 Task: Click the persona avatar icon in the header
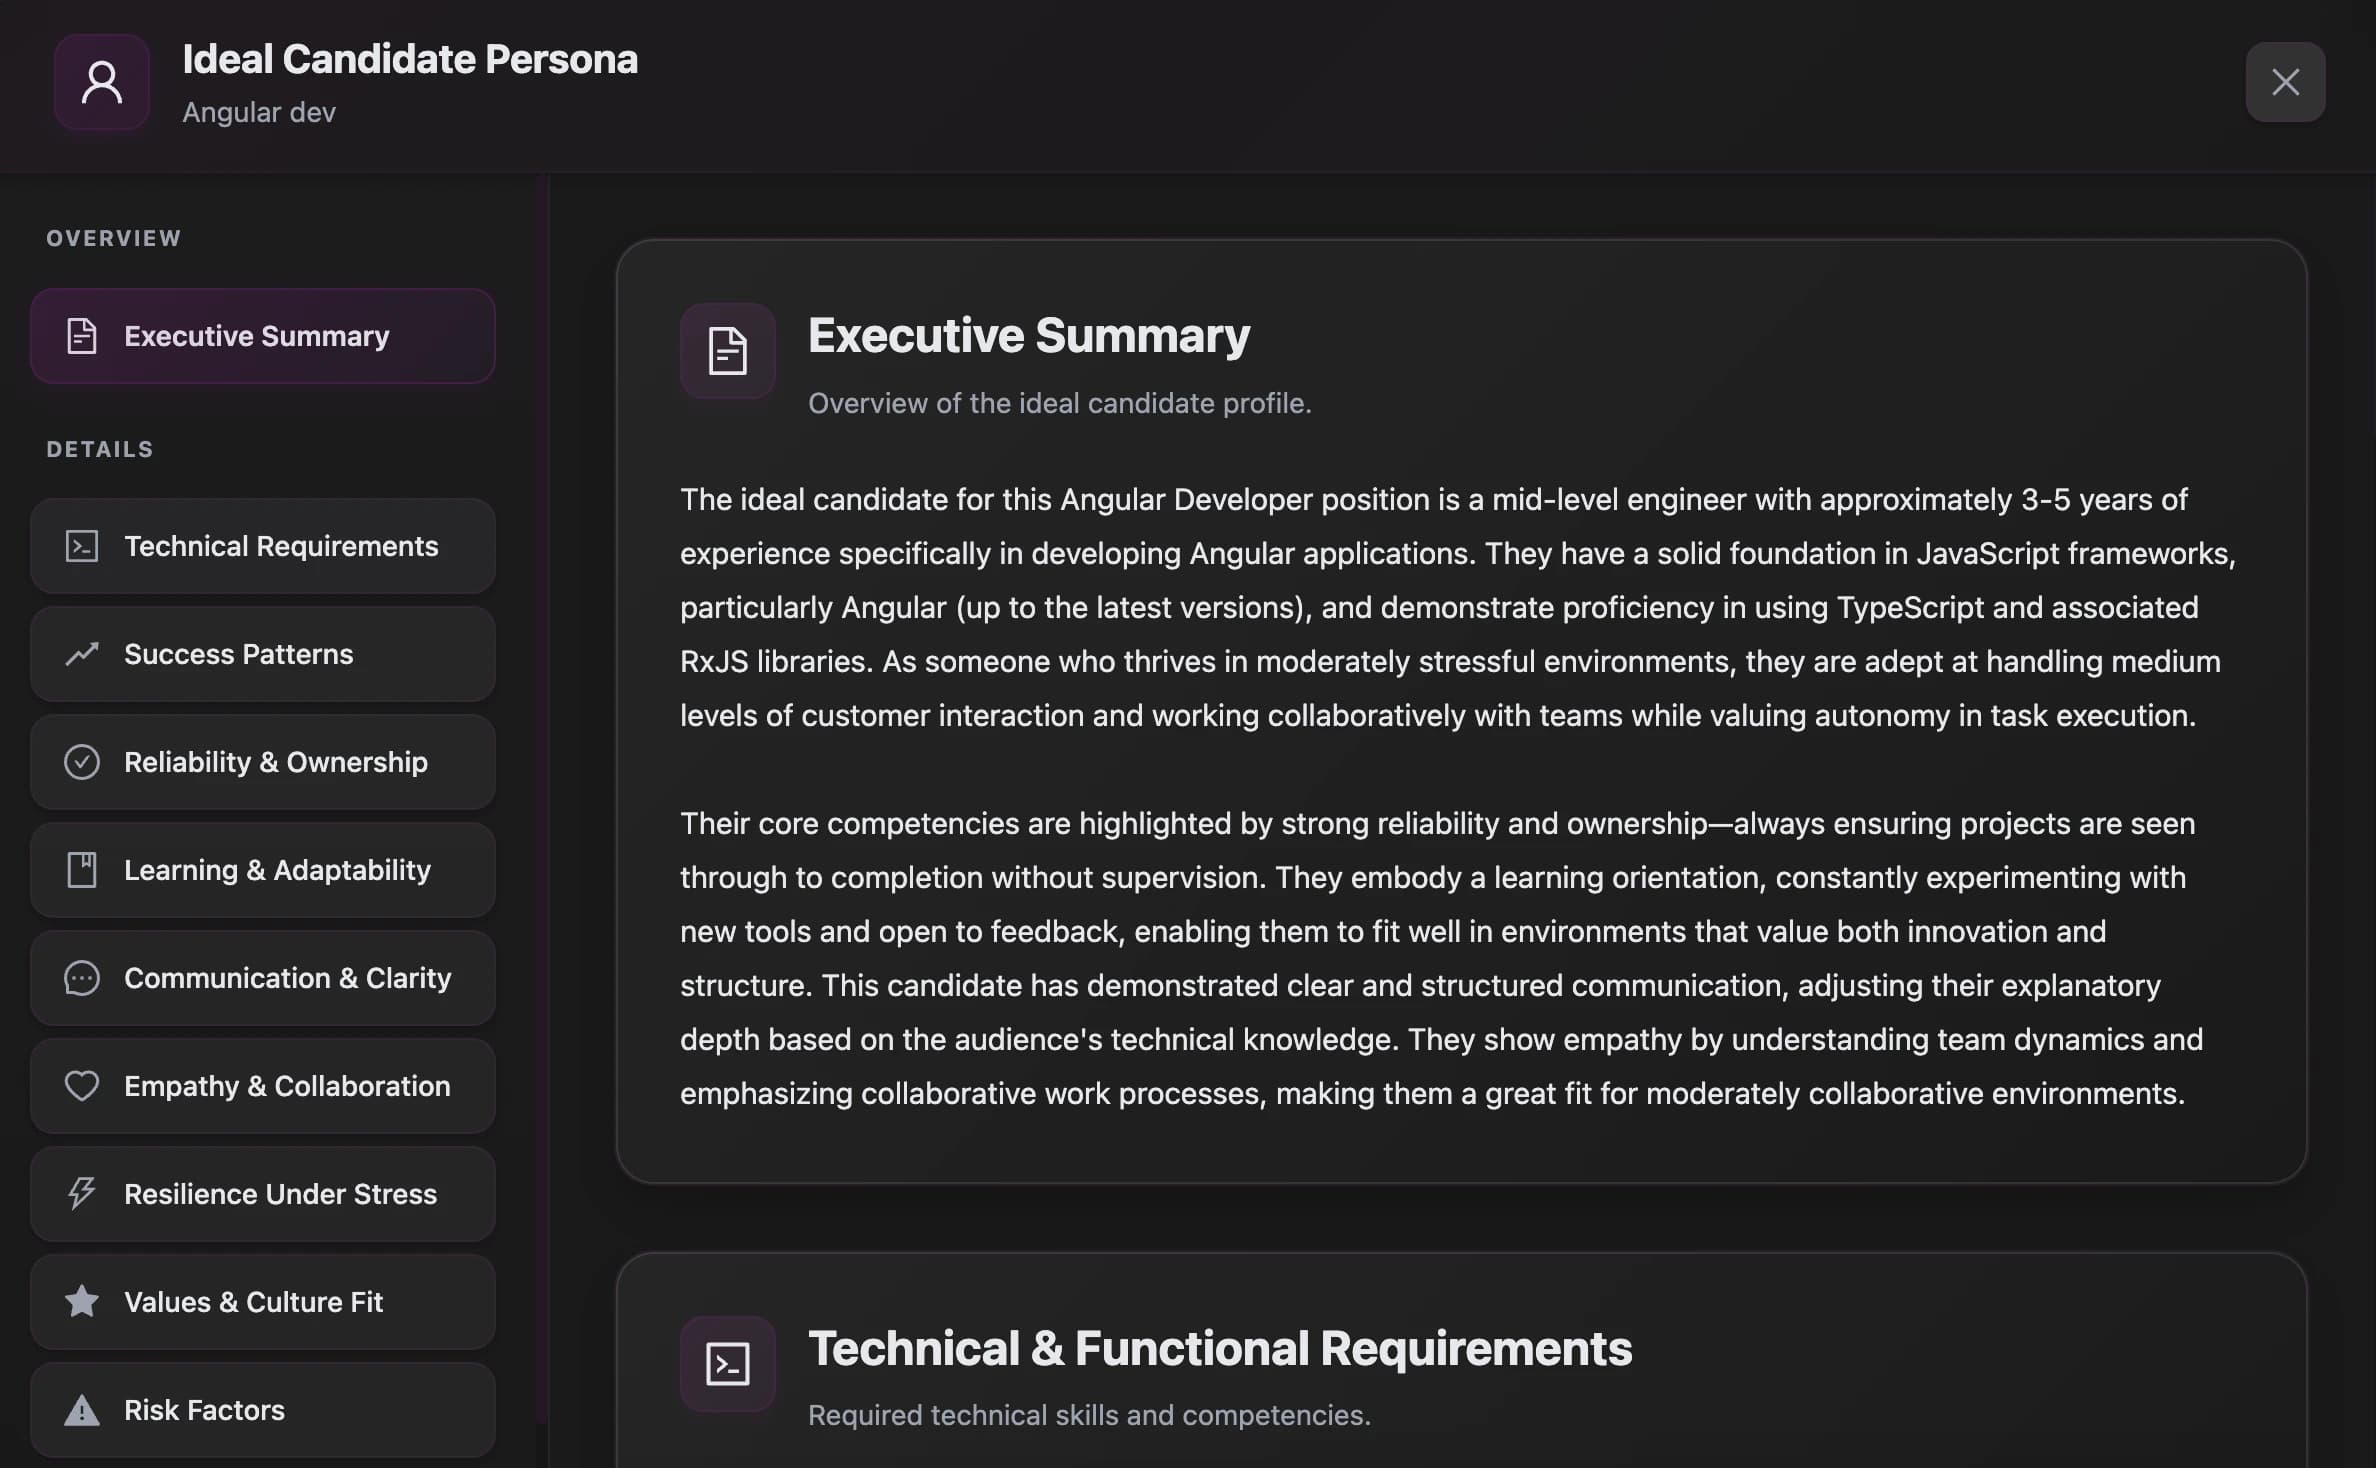point(101,83)
